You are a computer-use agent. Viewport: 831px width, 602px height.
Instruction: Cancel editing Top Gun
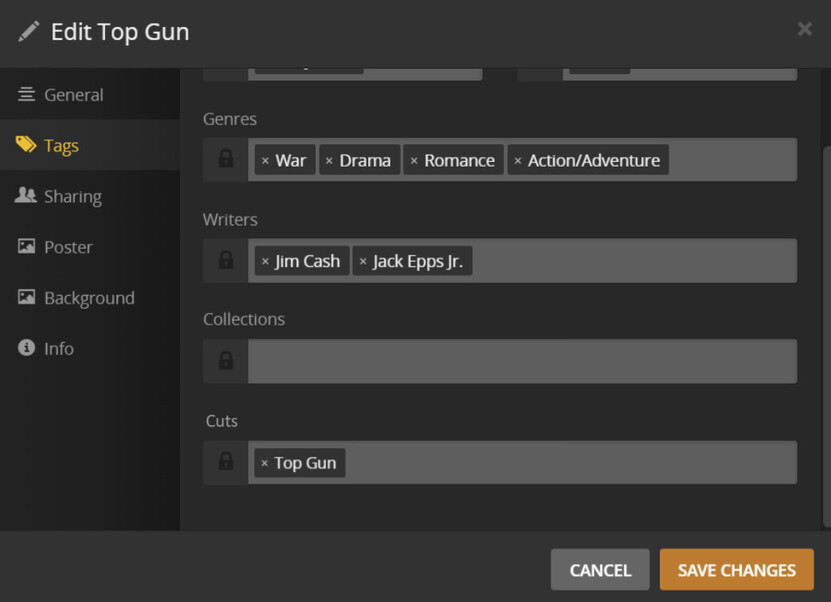pos(600,570)
